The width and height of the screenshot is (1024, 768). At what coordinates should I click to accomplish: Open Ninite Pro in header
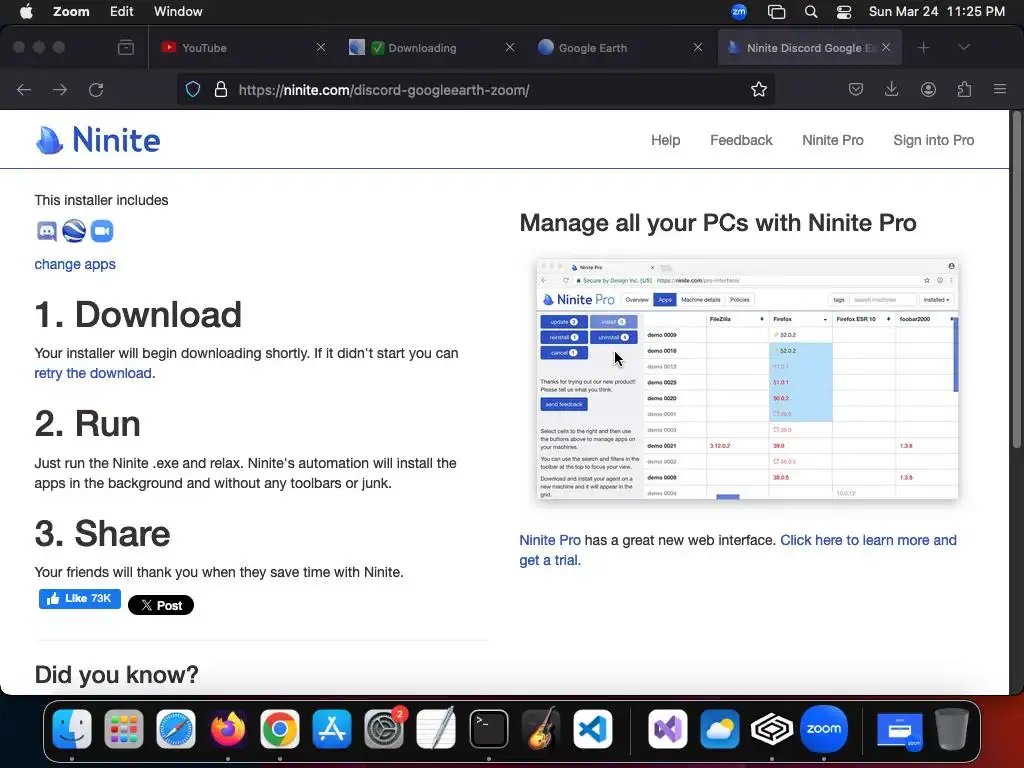833,140
